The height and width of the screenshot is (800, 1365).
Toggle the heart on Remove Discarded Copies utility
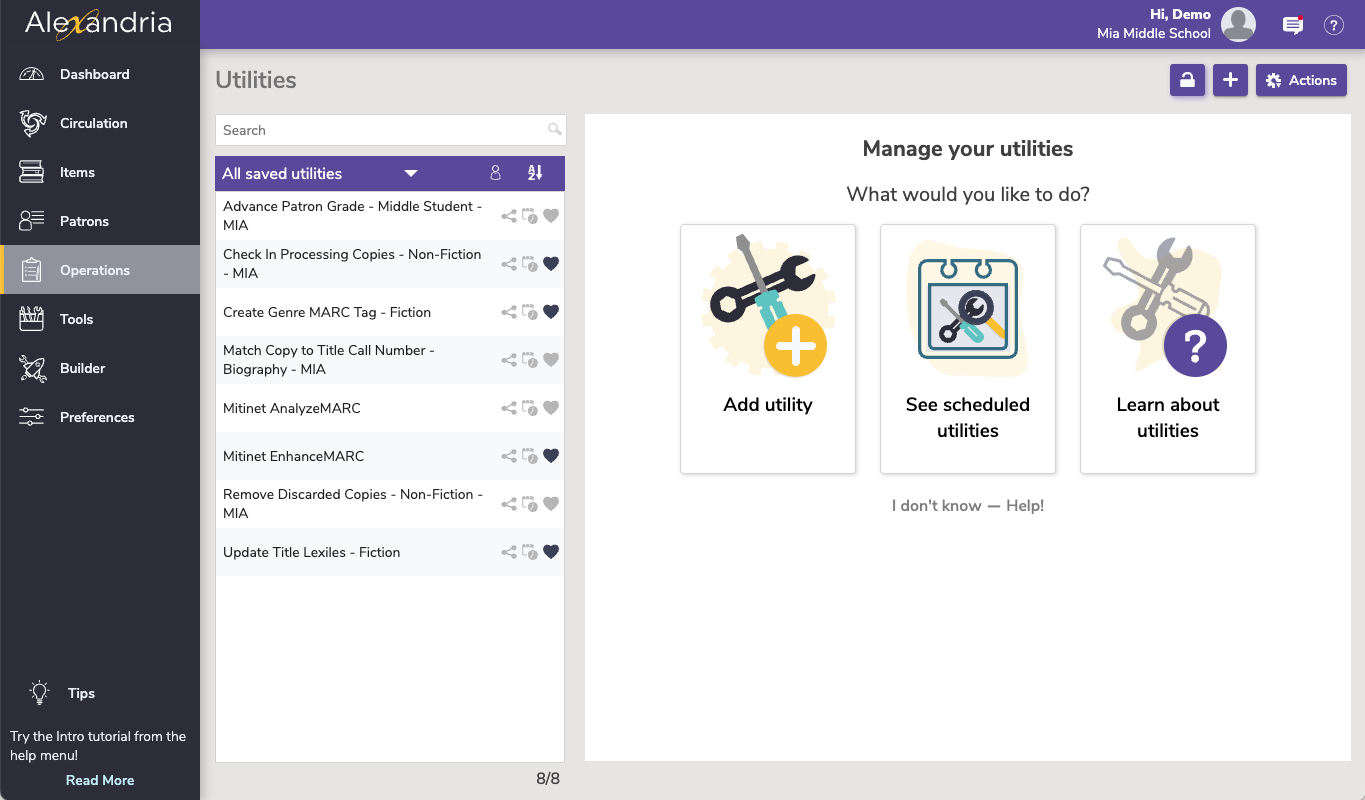[551, 503]
